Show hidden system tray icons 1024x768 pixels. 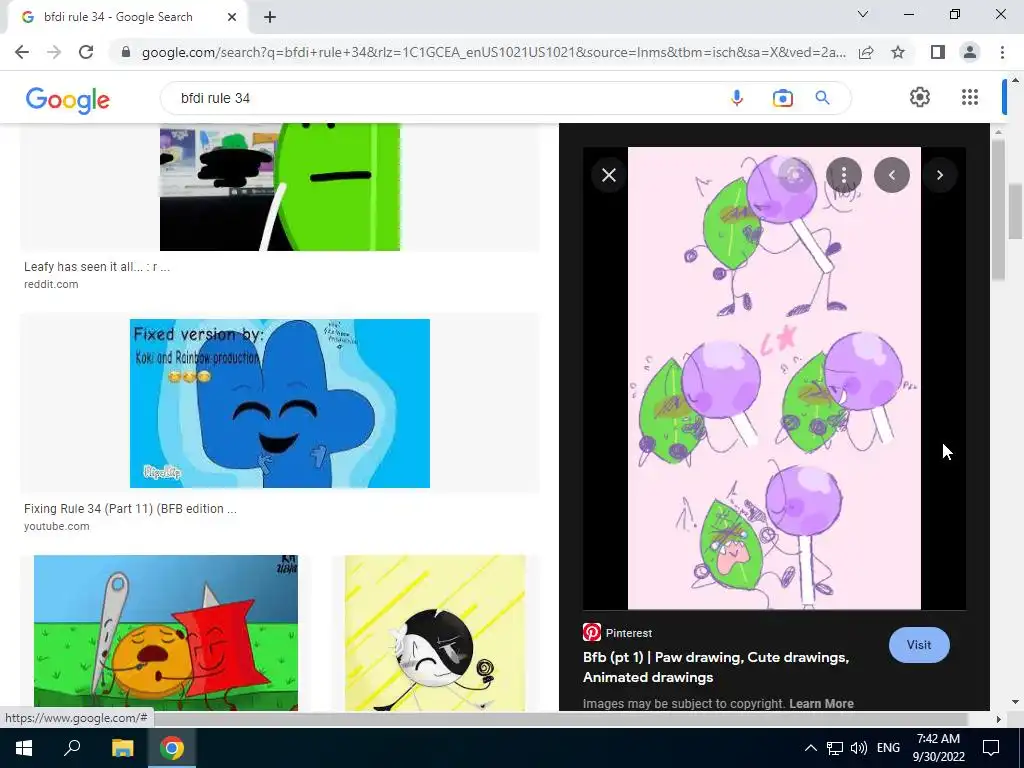(x=810, y=748)
